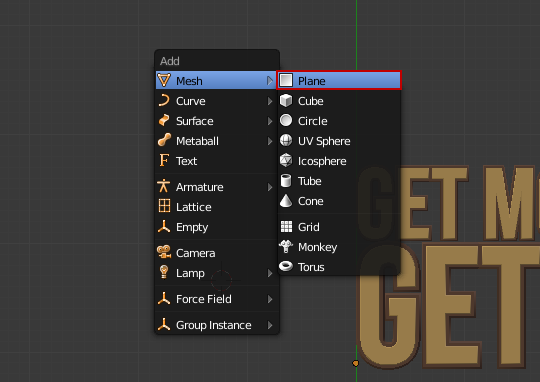Open the Force Field menu entry

click(216, 299)
